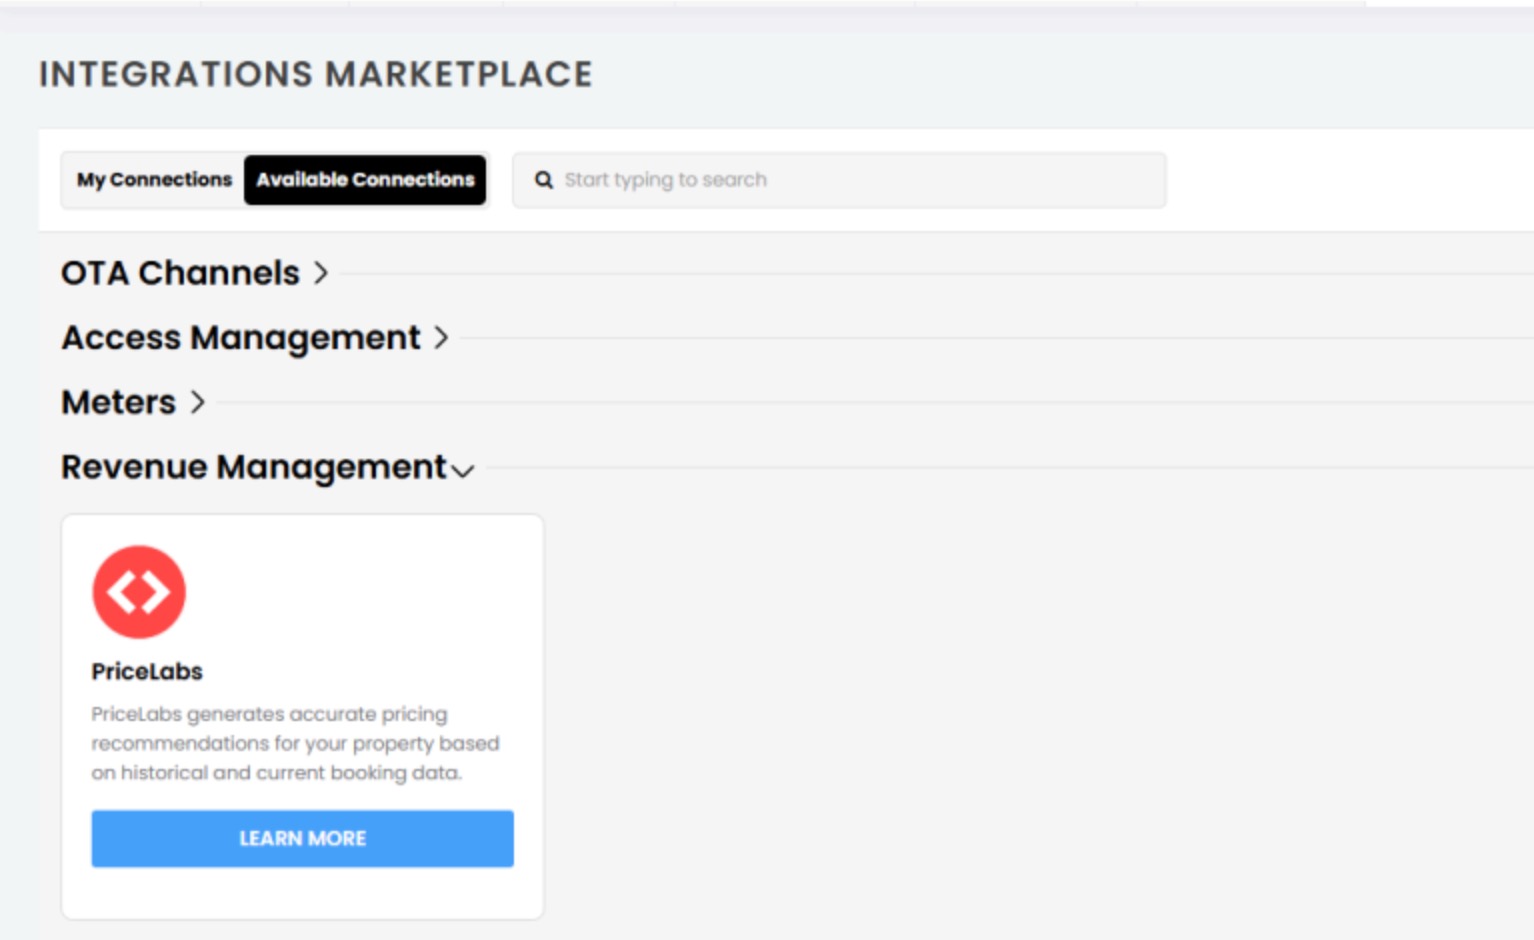Click the OTA Channels heading text
This screenshot has height=940, width=1534.
(180, 273)
